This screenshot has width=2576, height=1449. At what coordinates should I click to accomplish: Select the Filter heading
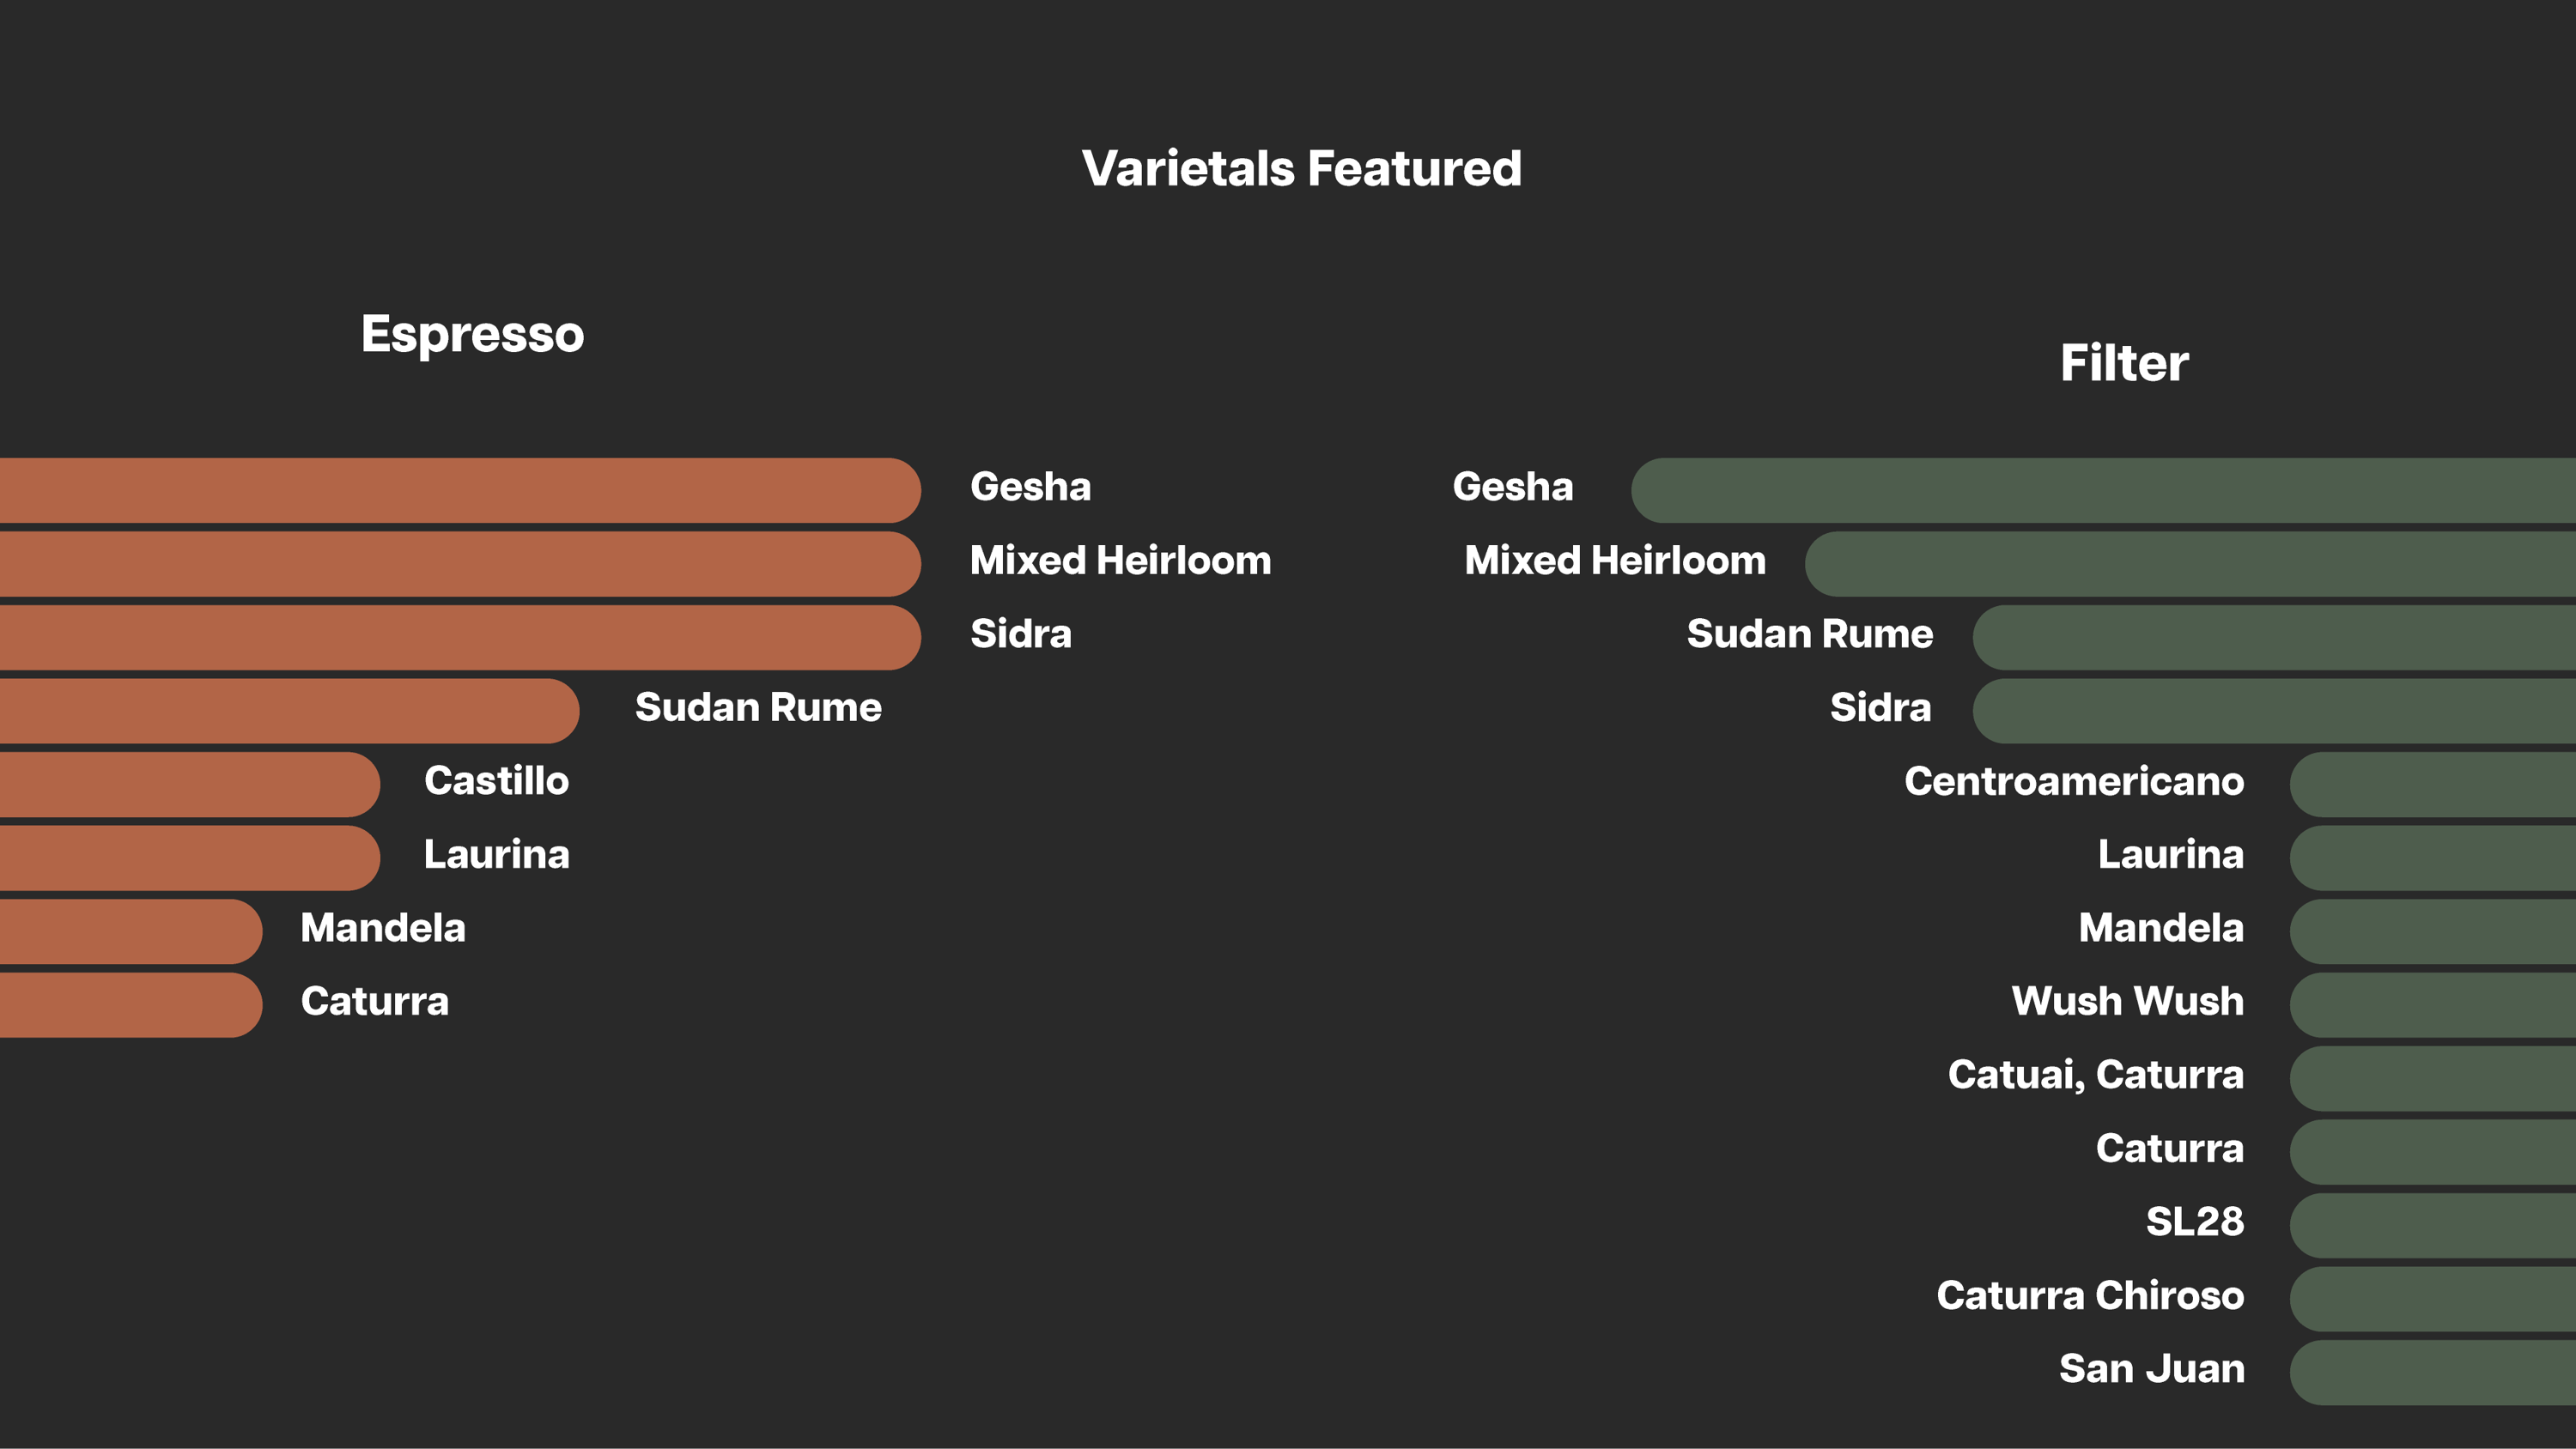point(2124,362)
